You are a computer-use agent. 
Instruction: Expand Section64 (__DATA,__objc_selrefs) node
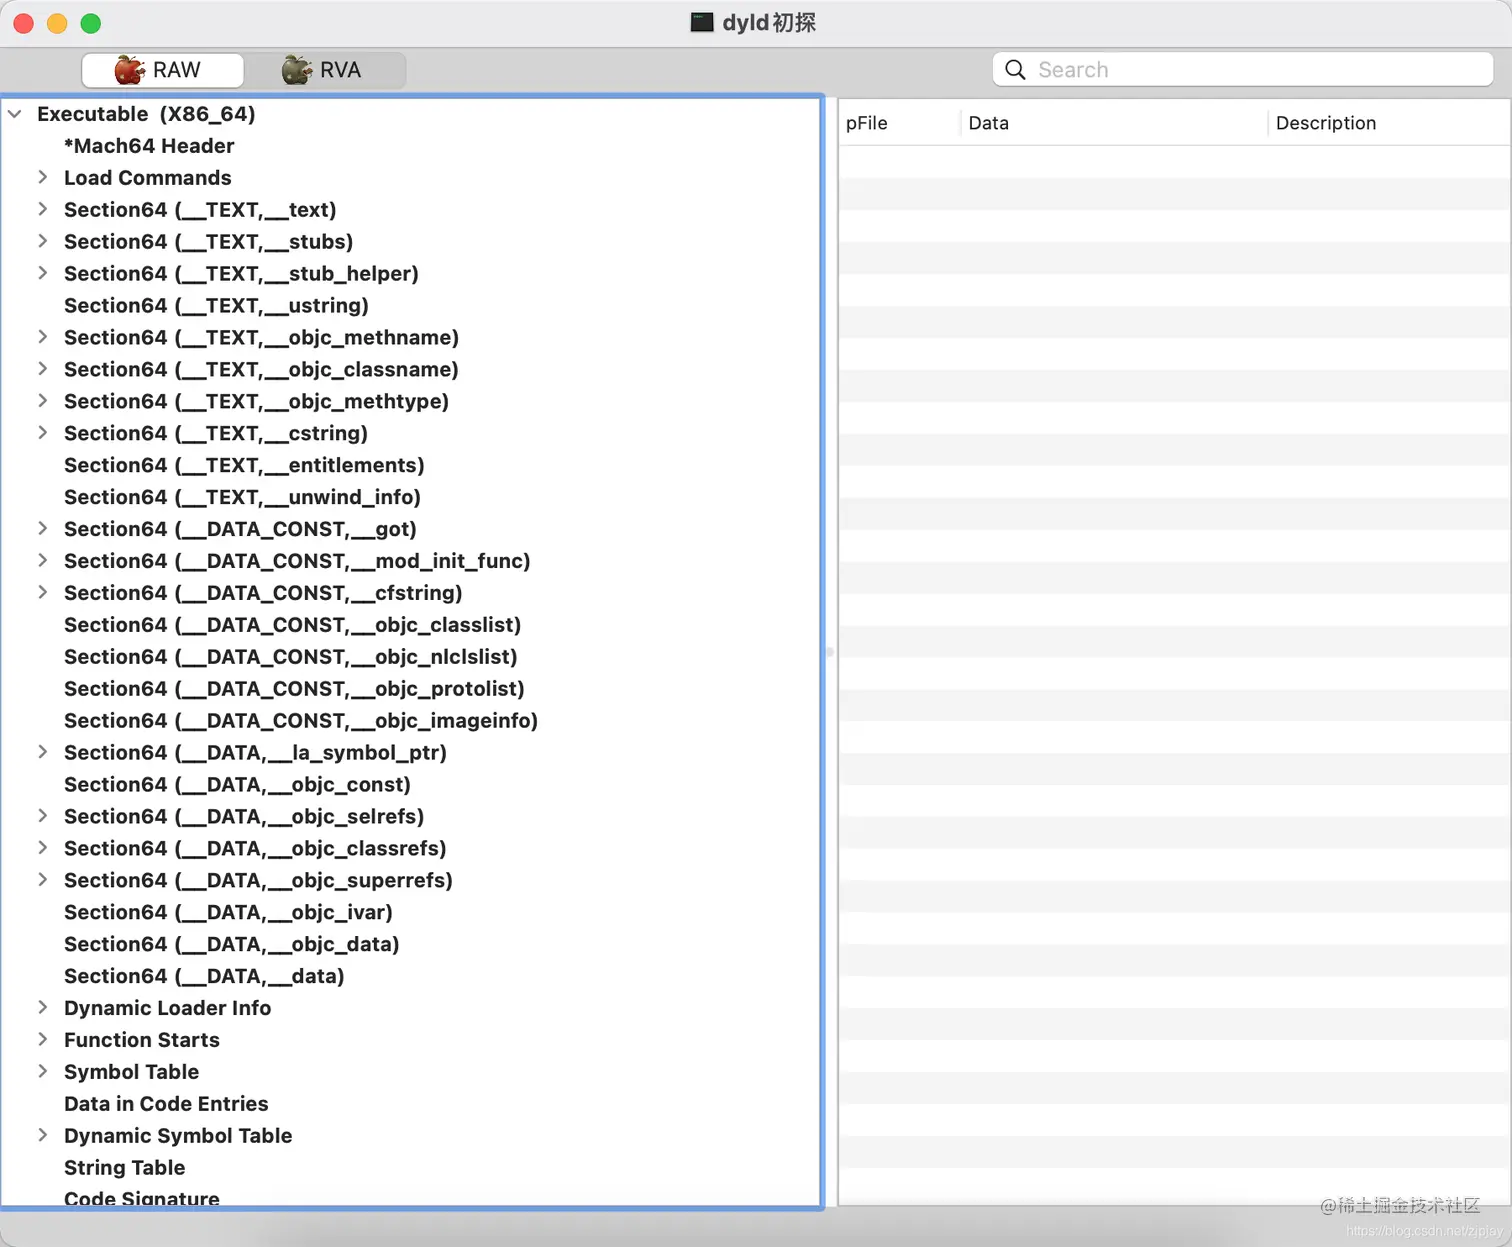42,816
